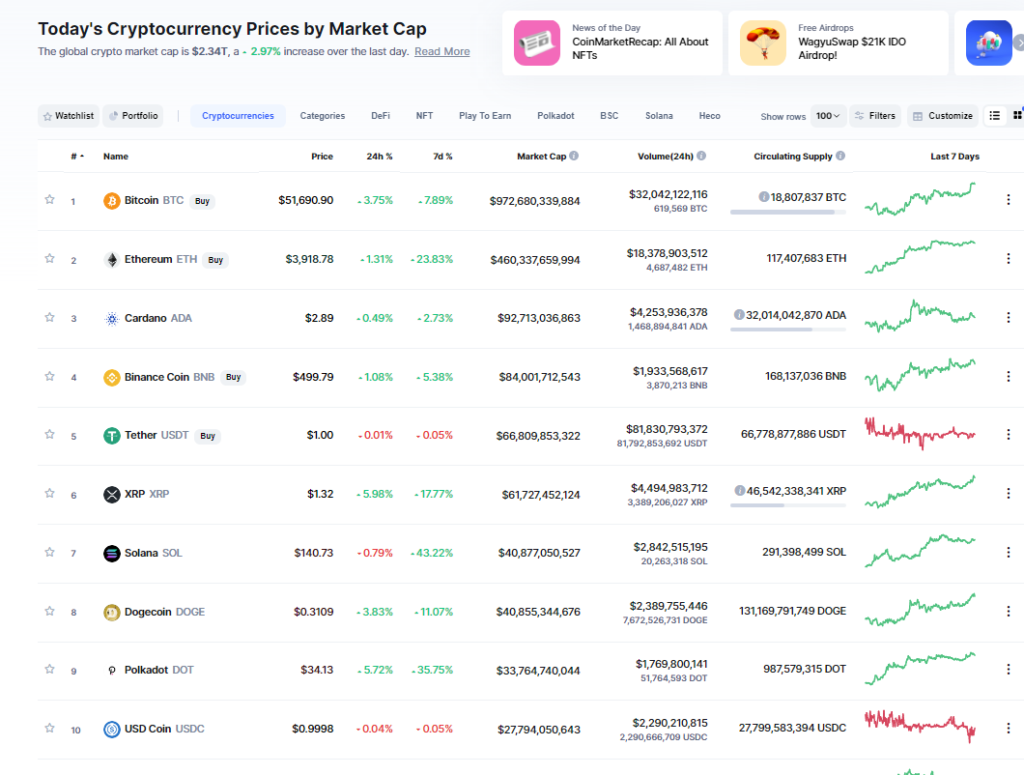The height and width of the screenshot is (775, 1024).
Task: Click the Dogecoin logo icon
Action: tap(112, 612)
